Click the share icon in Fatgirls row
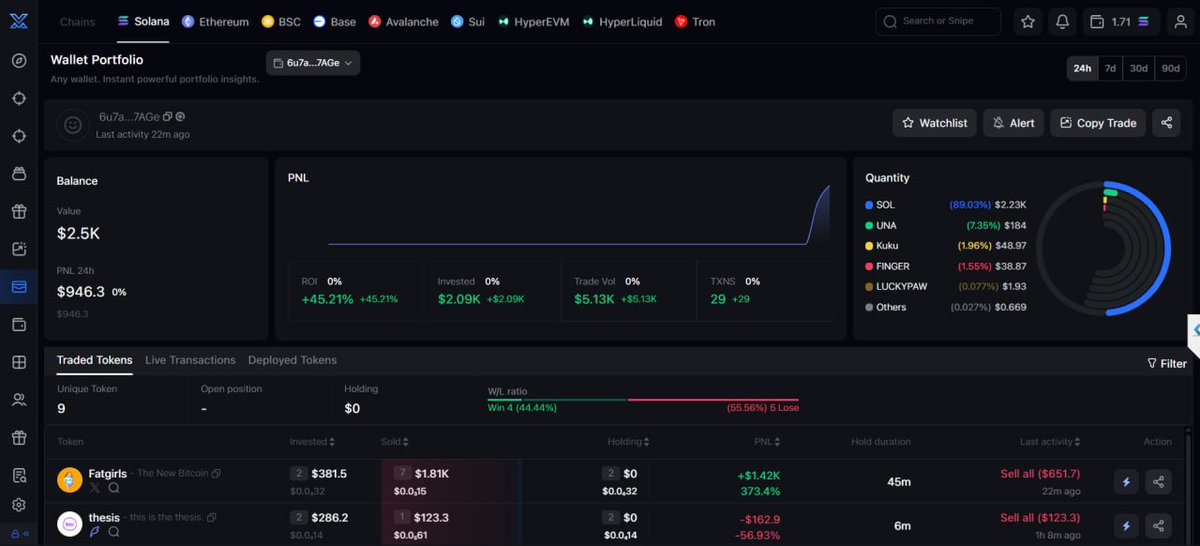 1158,482
